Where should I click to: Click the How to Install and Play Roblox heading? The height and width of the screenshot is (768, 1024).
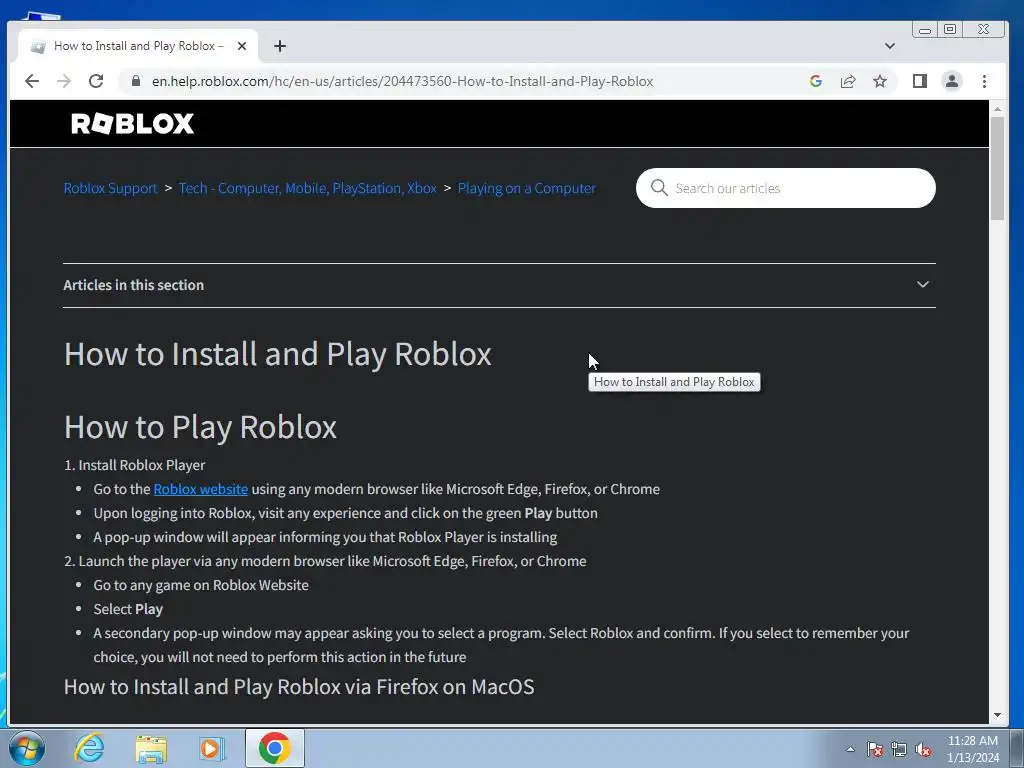278,354
